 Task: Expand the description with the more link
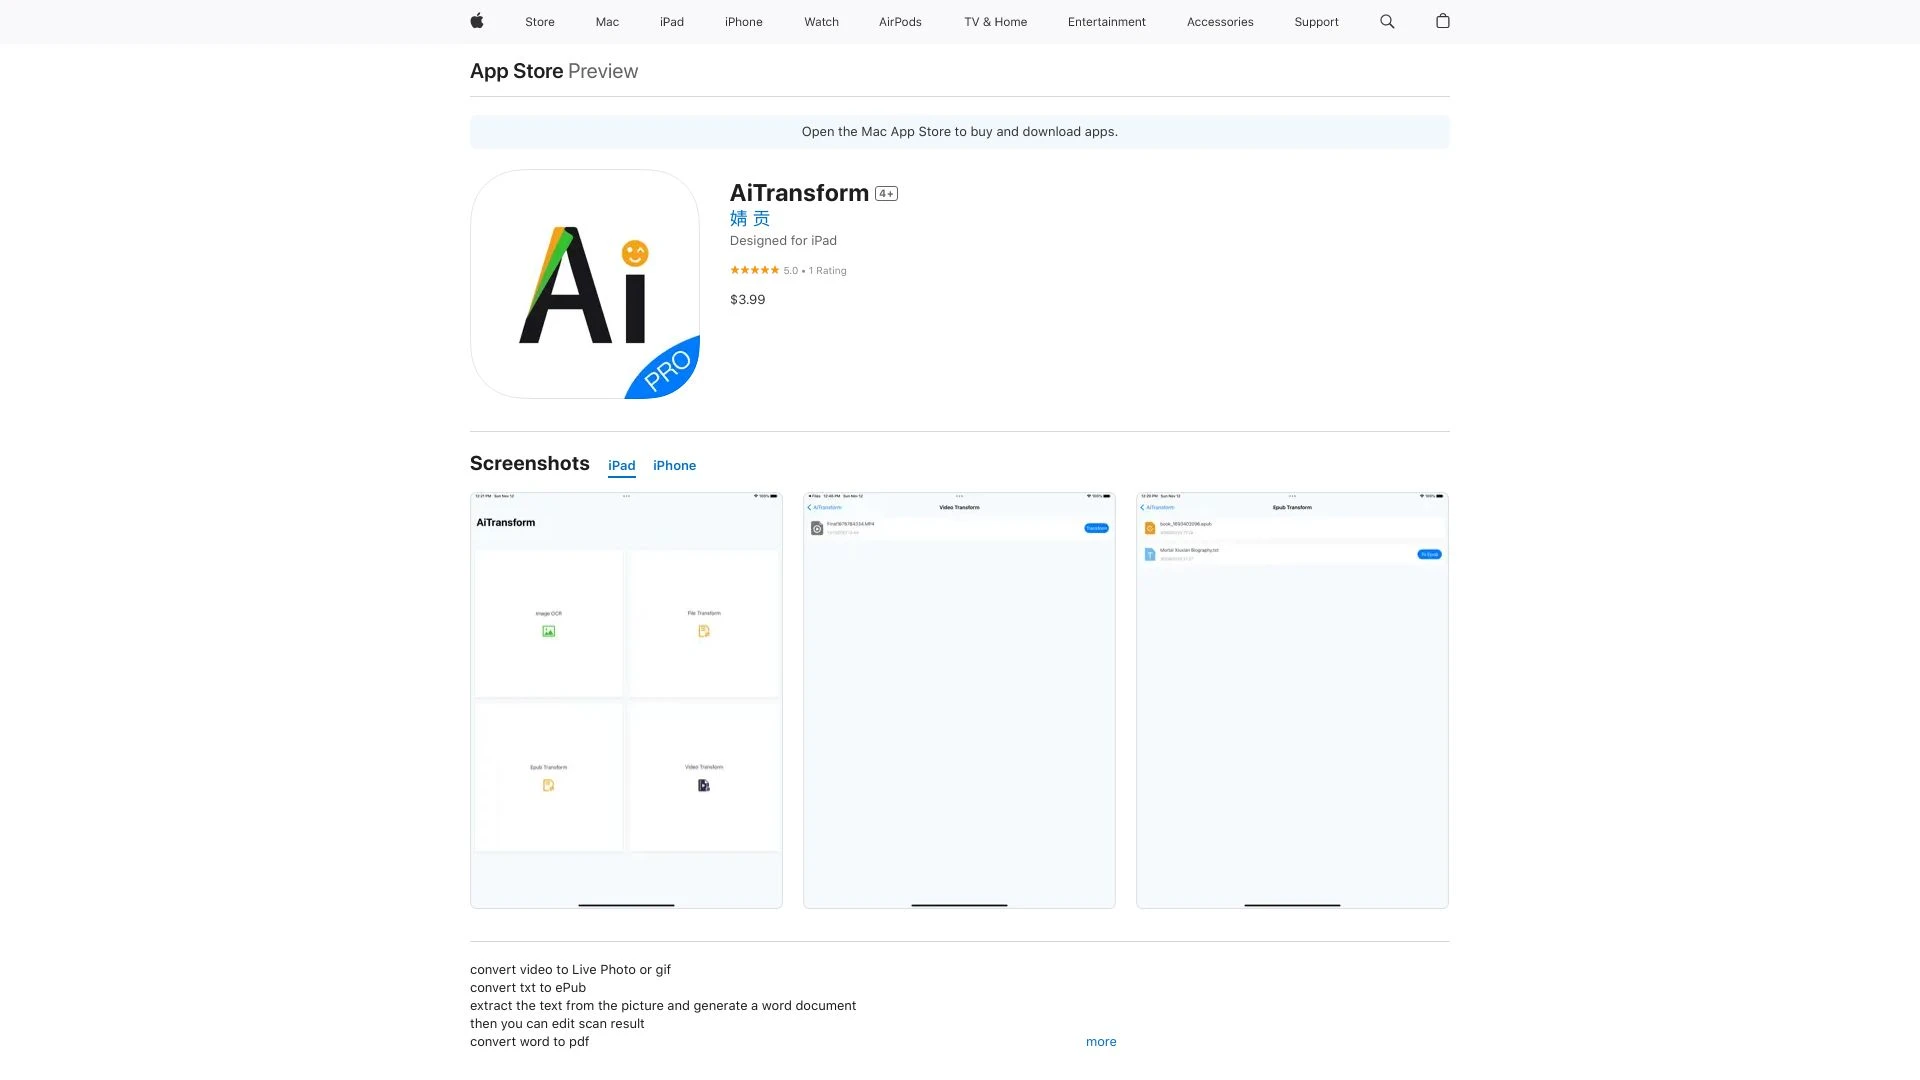1100,1041
